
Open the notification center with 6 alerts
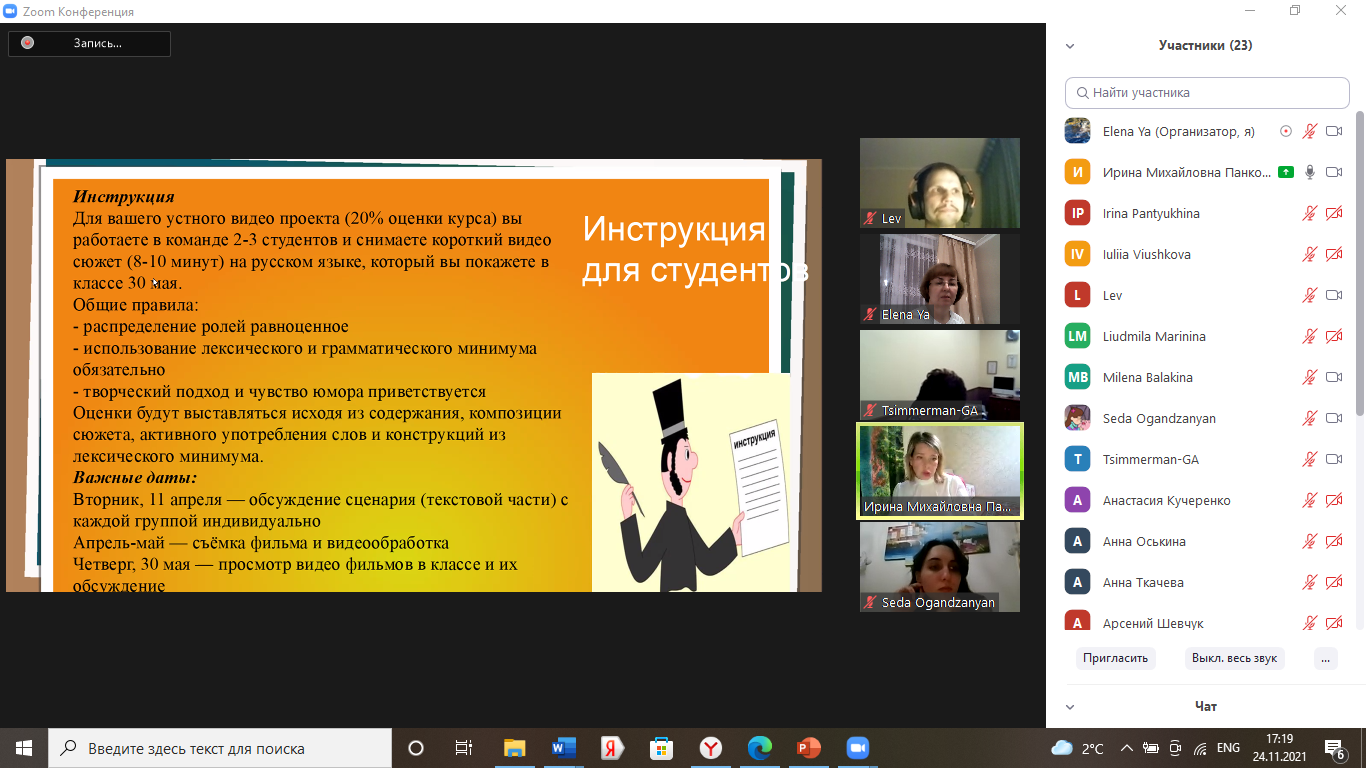[x=1336, y=748]
